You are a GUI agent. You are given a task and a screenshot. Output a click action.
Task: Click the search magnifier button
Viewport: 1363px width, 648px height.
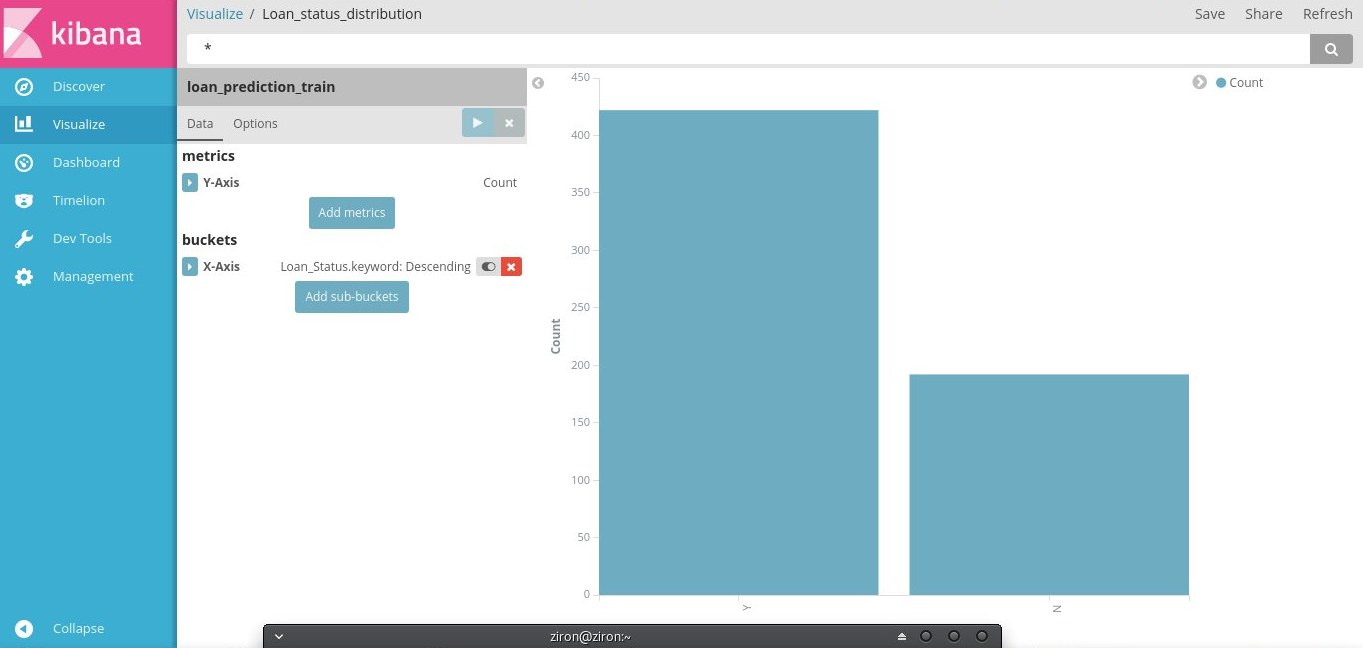pyautogui.click(x=1331, y=48)
